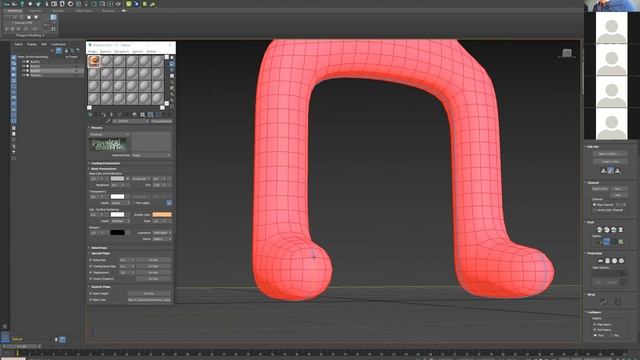640x360 pixels.
Task: Select Map Channel radio button
Action: pyautogui.click(x=595, y=204)
